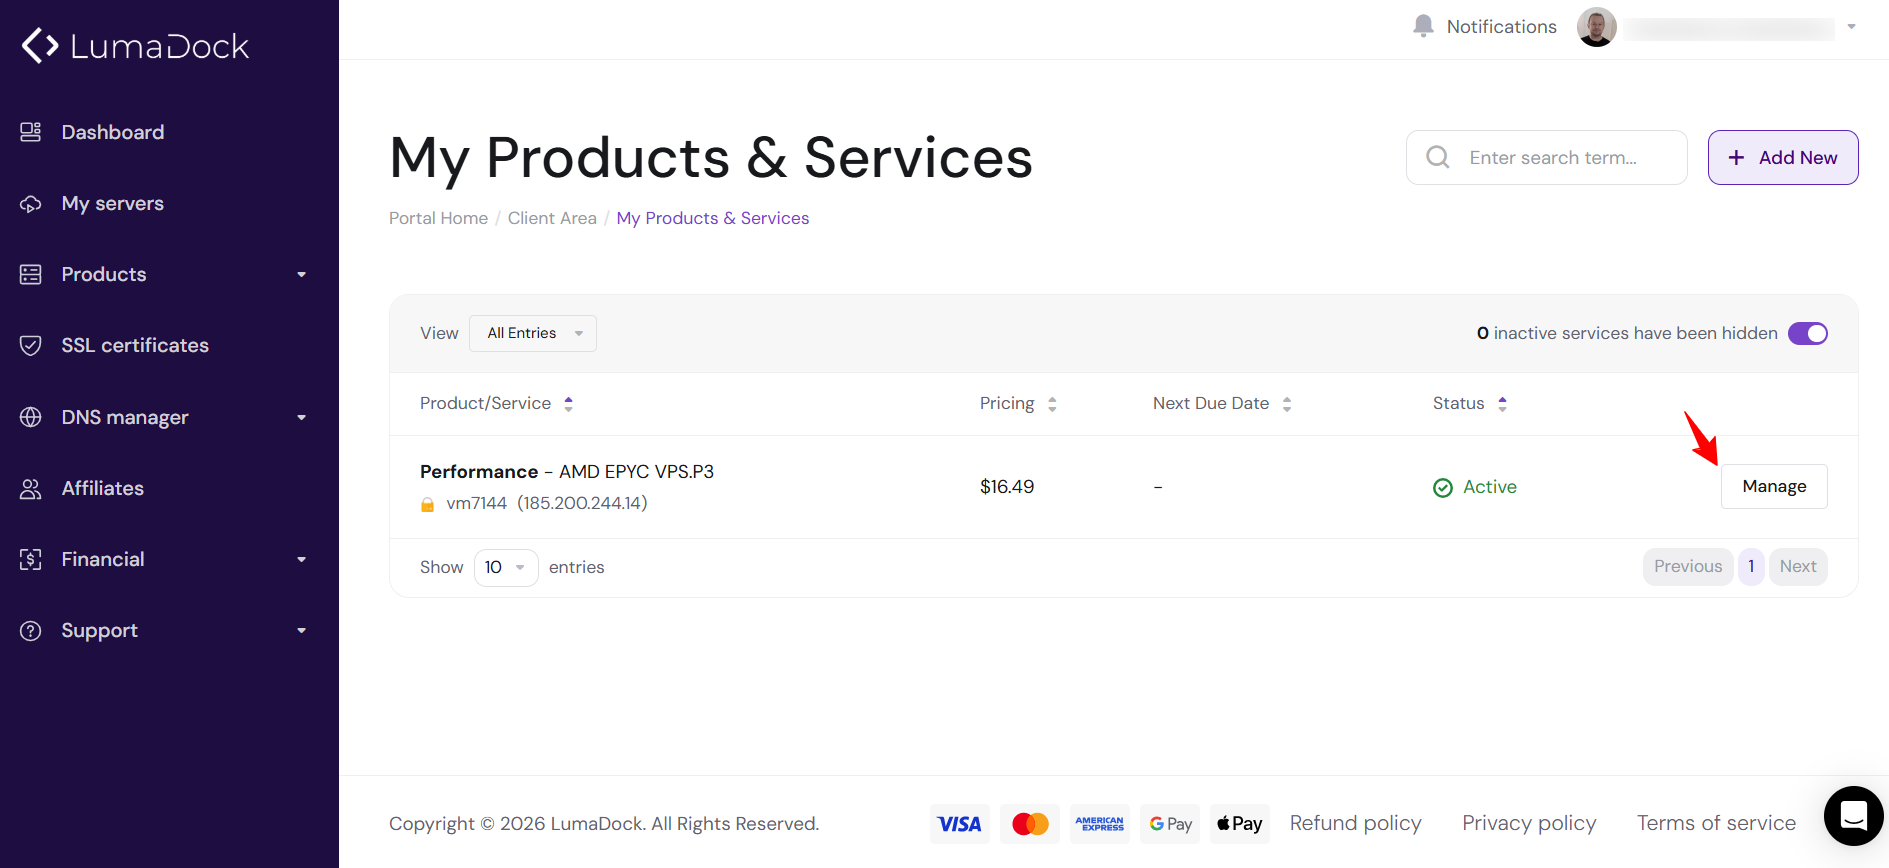Open the All Entries view dropdown
Image resolution: width=1889 pixels, height=868 pixels.
[533, 333]
